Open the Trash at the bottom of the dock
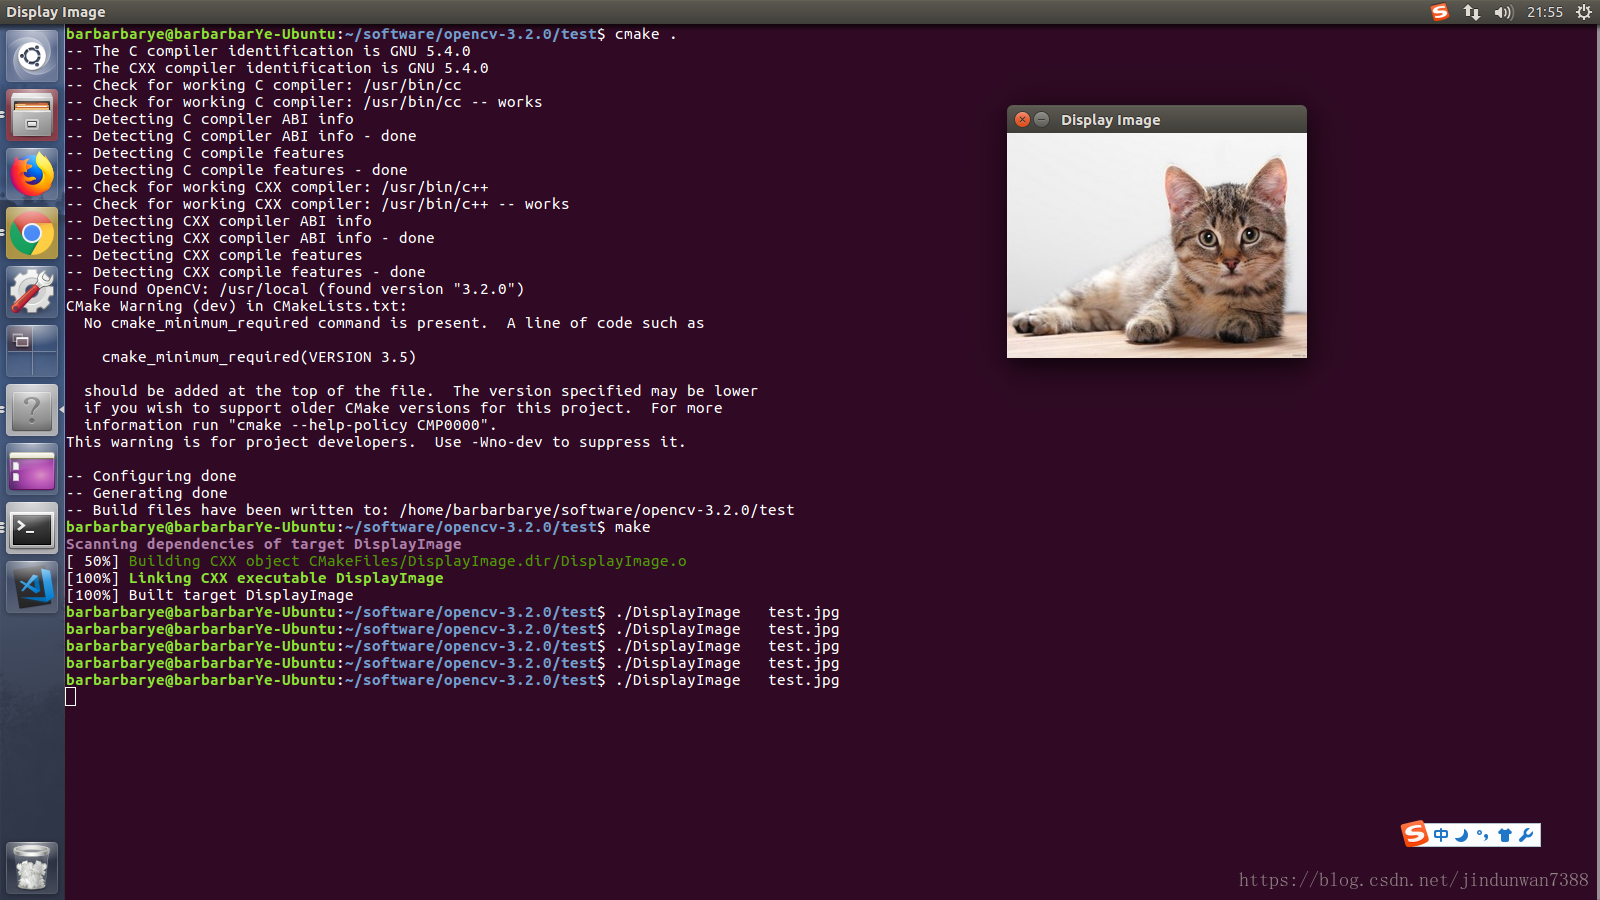Image resolution: width=1600 pixels, height=900 pixels. tap(32, 866)
